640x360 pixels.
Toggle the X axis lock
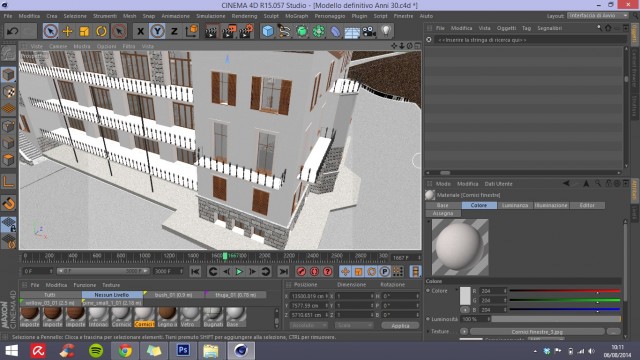click(140, 31)
